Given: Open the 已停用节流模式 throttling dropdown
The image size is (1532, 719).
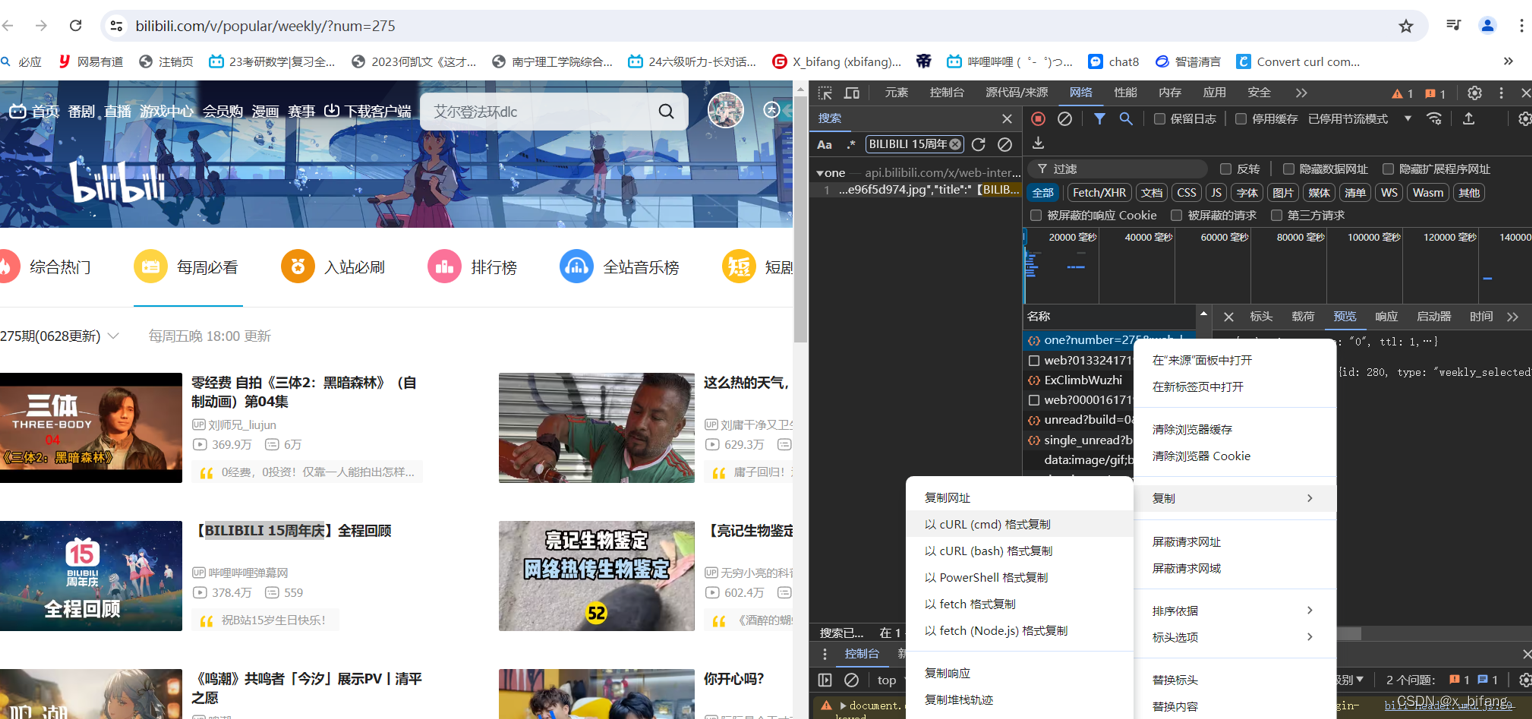Looking at the screenshot, I should tap(1359, 119).
